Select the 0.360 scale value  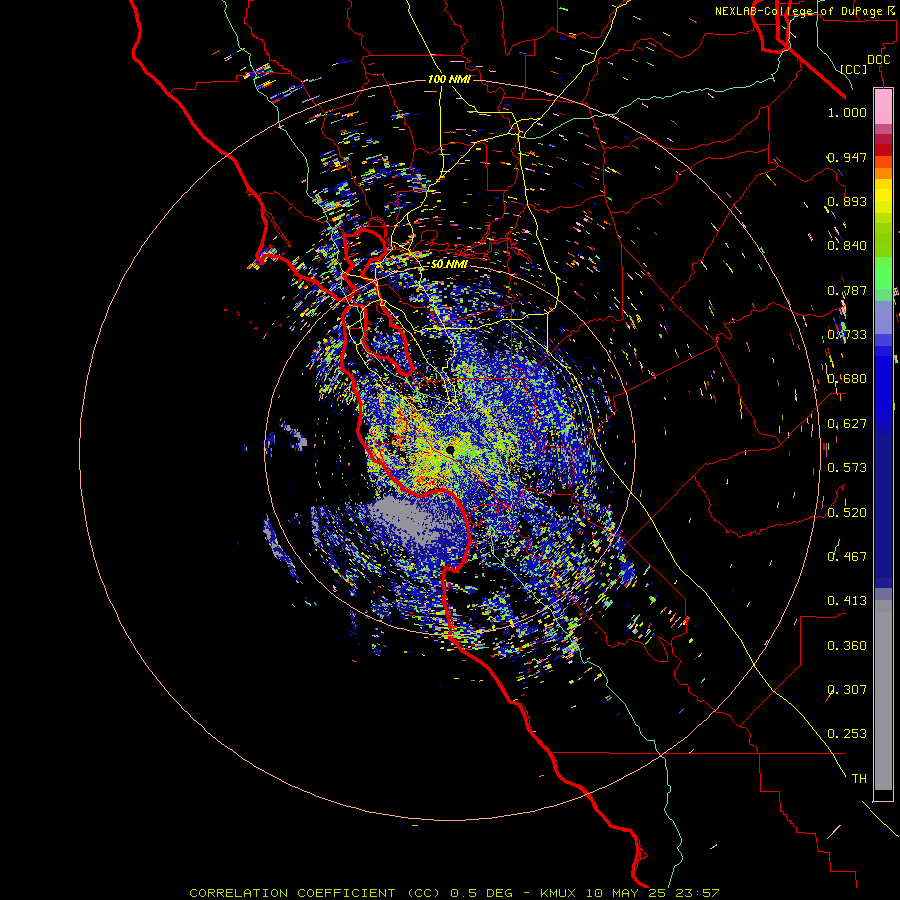(x=847, y=646)
